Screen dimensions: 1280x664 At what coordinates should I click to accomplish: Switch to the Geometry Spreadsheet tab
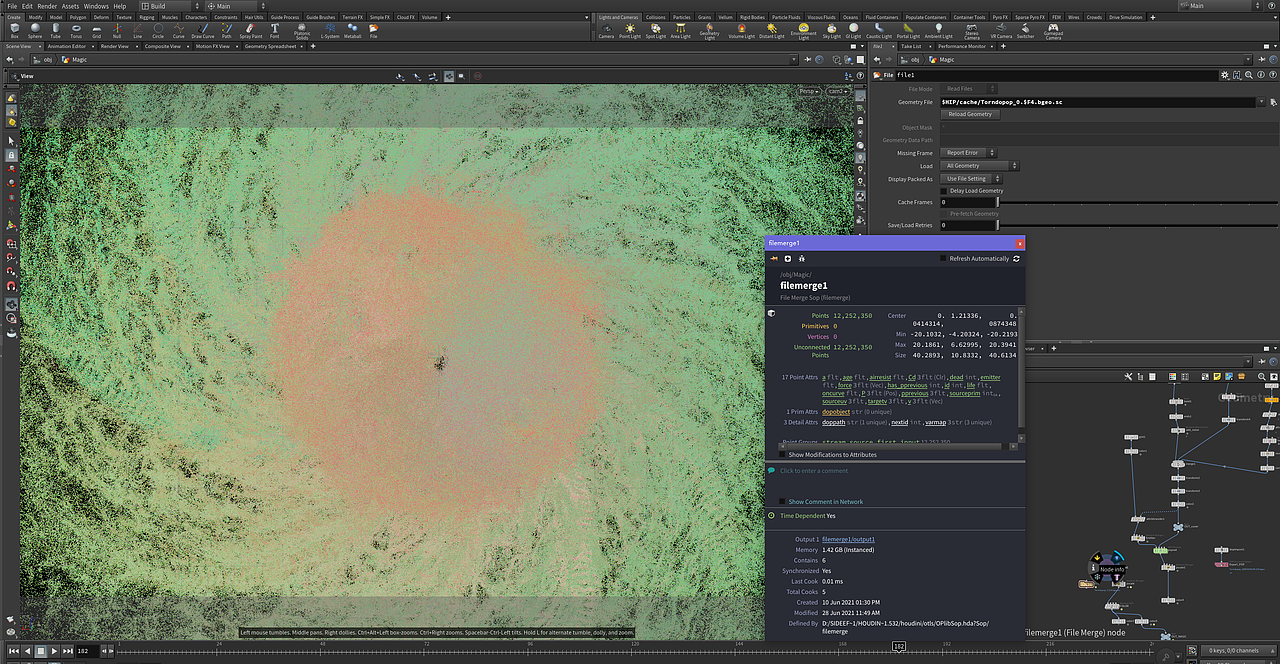coord(270,46)
